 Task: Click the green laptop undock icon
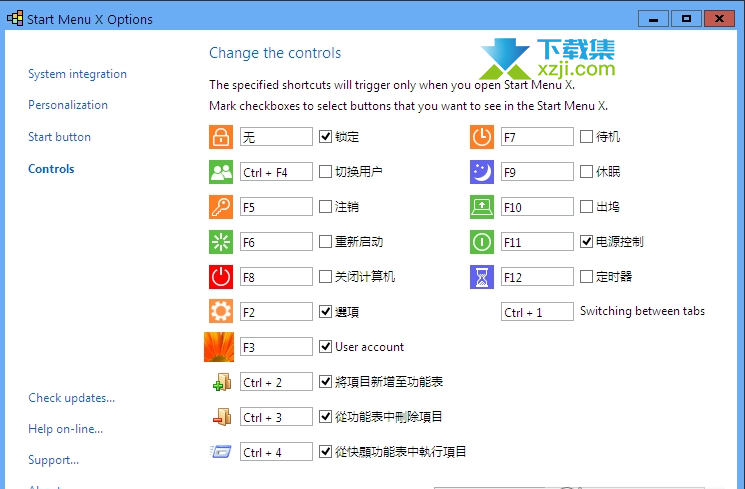point(482,207)
